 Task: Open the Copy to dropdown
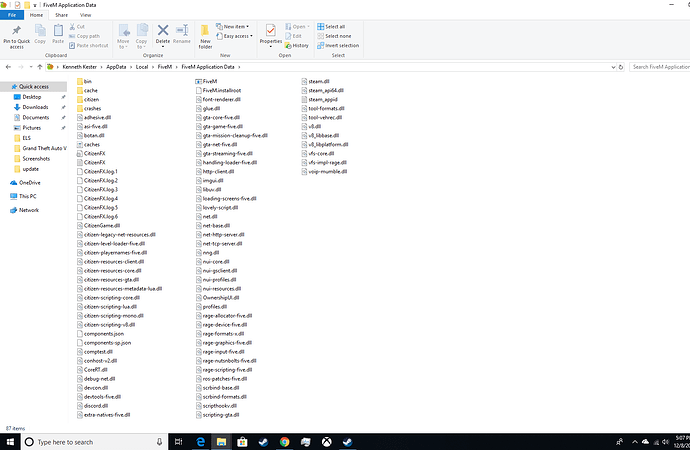coord(141,37)
